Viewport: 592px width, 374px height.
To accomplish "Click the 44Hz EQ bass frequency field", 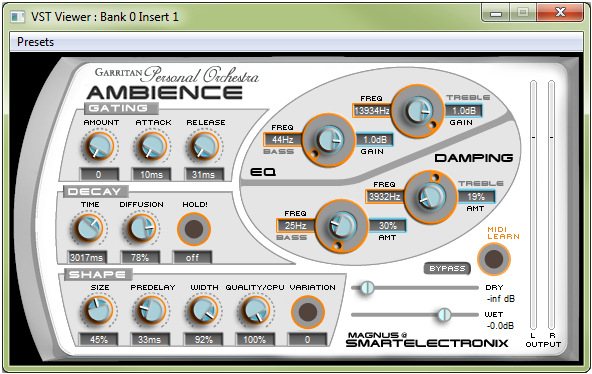I will click(283, 140).
